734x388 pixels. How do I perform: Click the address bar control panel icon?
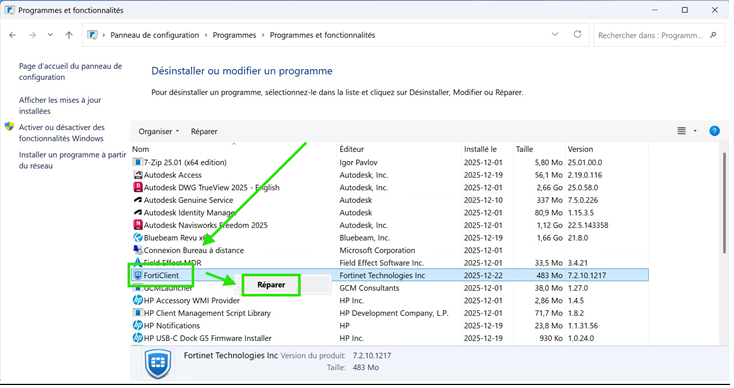pos(93,35)
